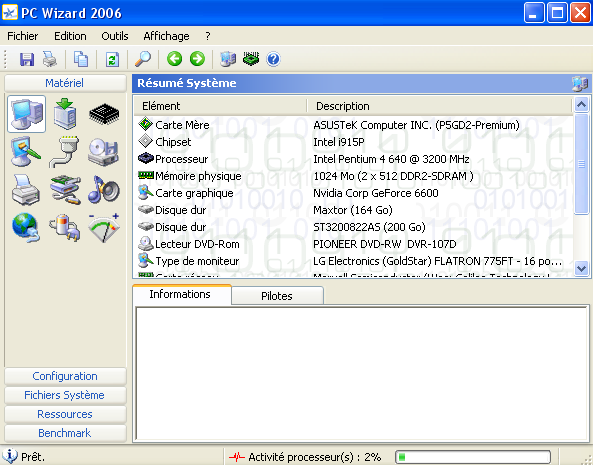The width and height of the screenshot is (593, 465).
Task: Click the Elément column header
Action: [220, 106]
